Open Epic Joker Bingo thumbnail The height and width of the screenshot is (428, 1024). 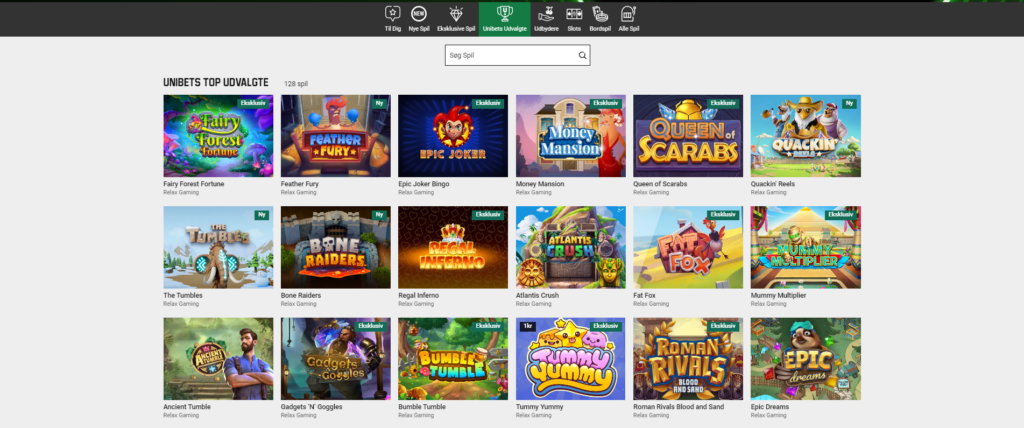pos(453,136)
